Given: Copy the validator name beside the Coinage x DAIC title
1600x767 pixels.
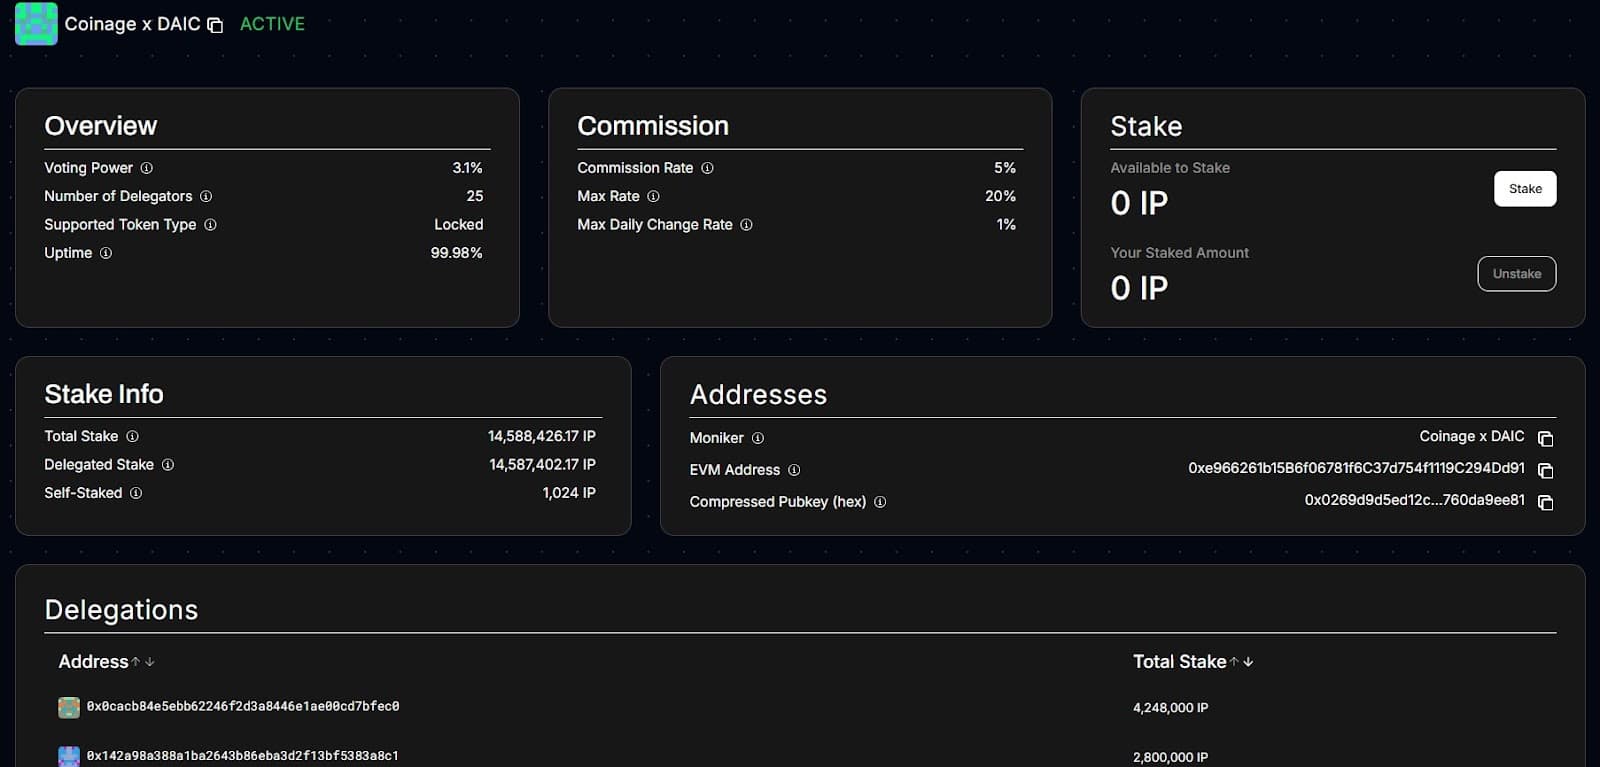Looking at the screenshot, I should tap(215, 25).
